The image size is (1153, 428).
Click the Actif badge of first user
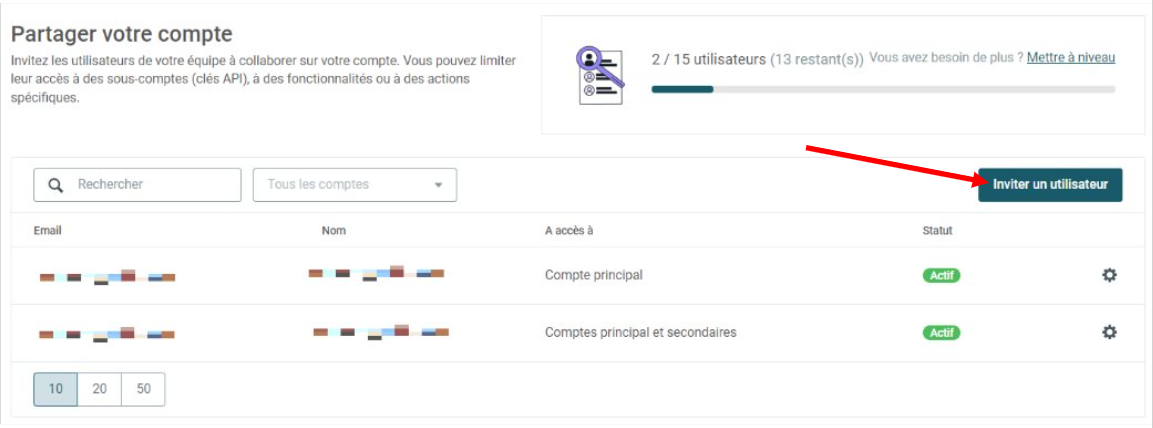(941, 276)
